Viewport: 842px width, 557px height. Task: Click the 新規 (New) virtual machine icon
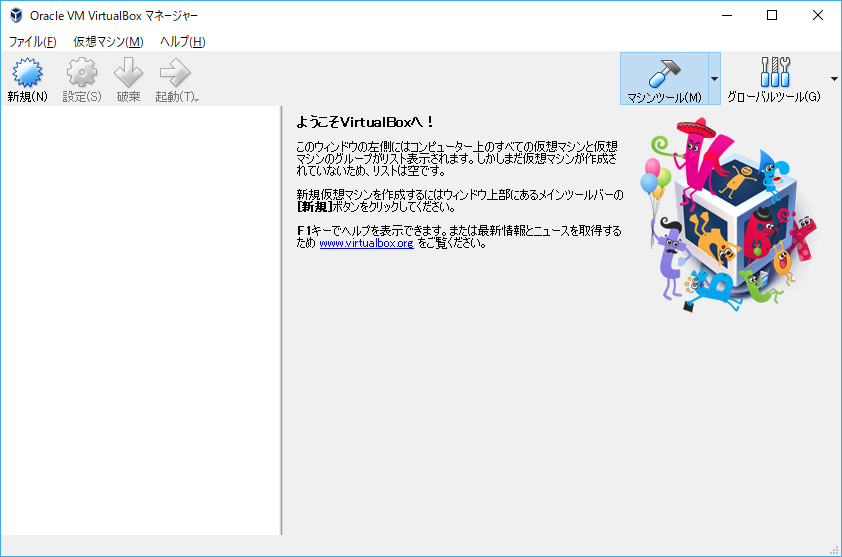(x=27, y=73)
